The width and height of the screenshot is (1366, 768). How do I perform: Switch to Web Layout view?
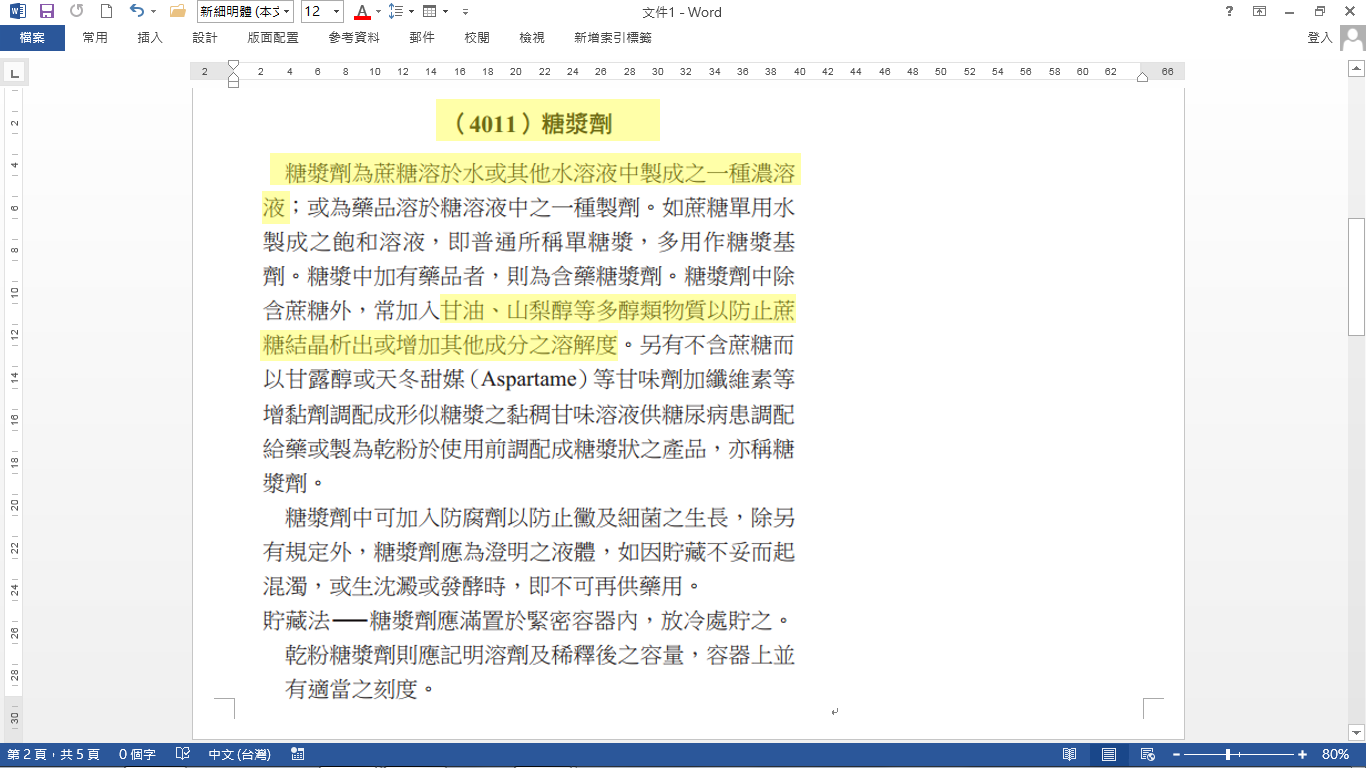pos(1147,754)
